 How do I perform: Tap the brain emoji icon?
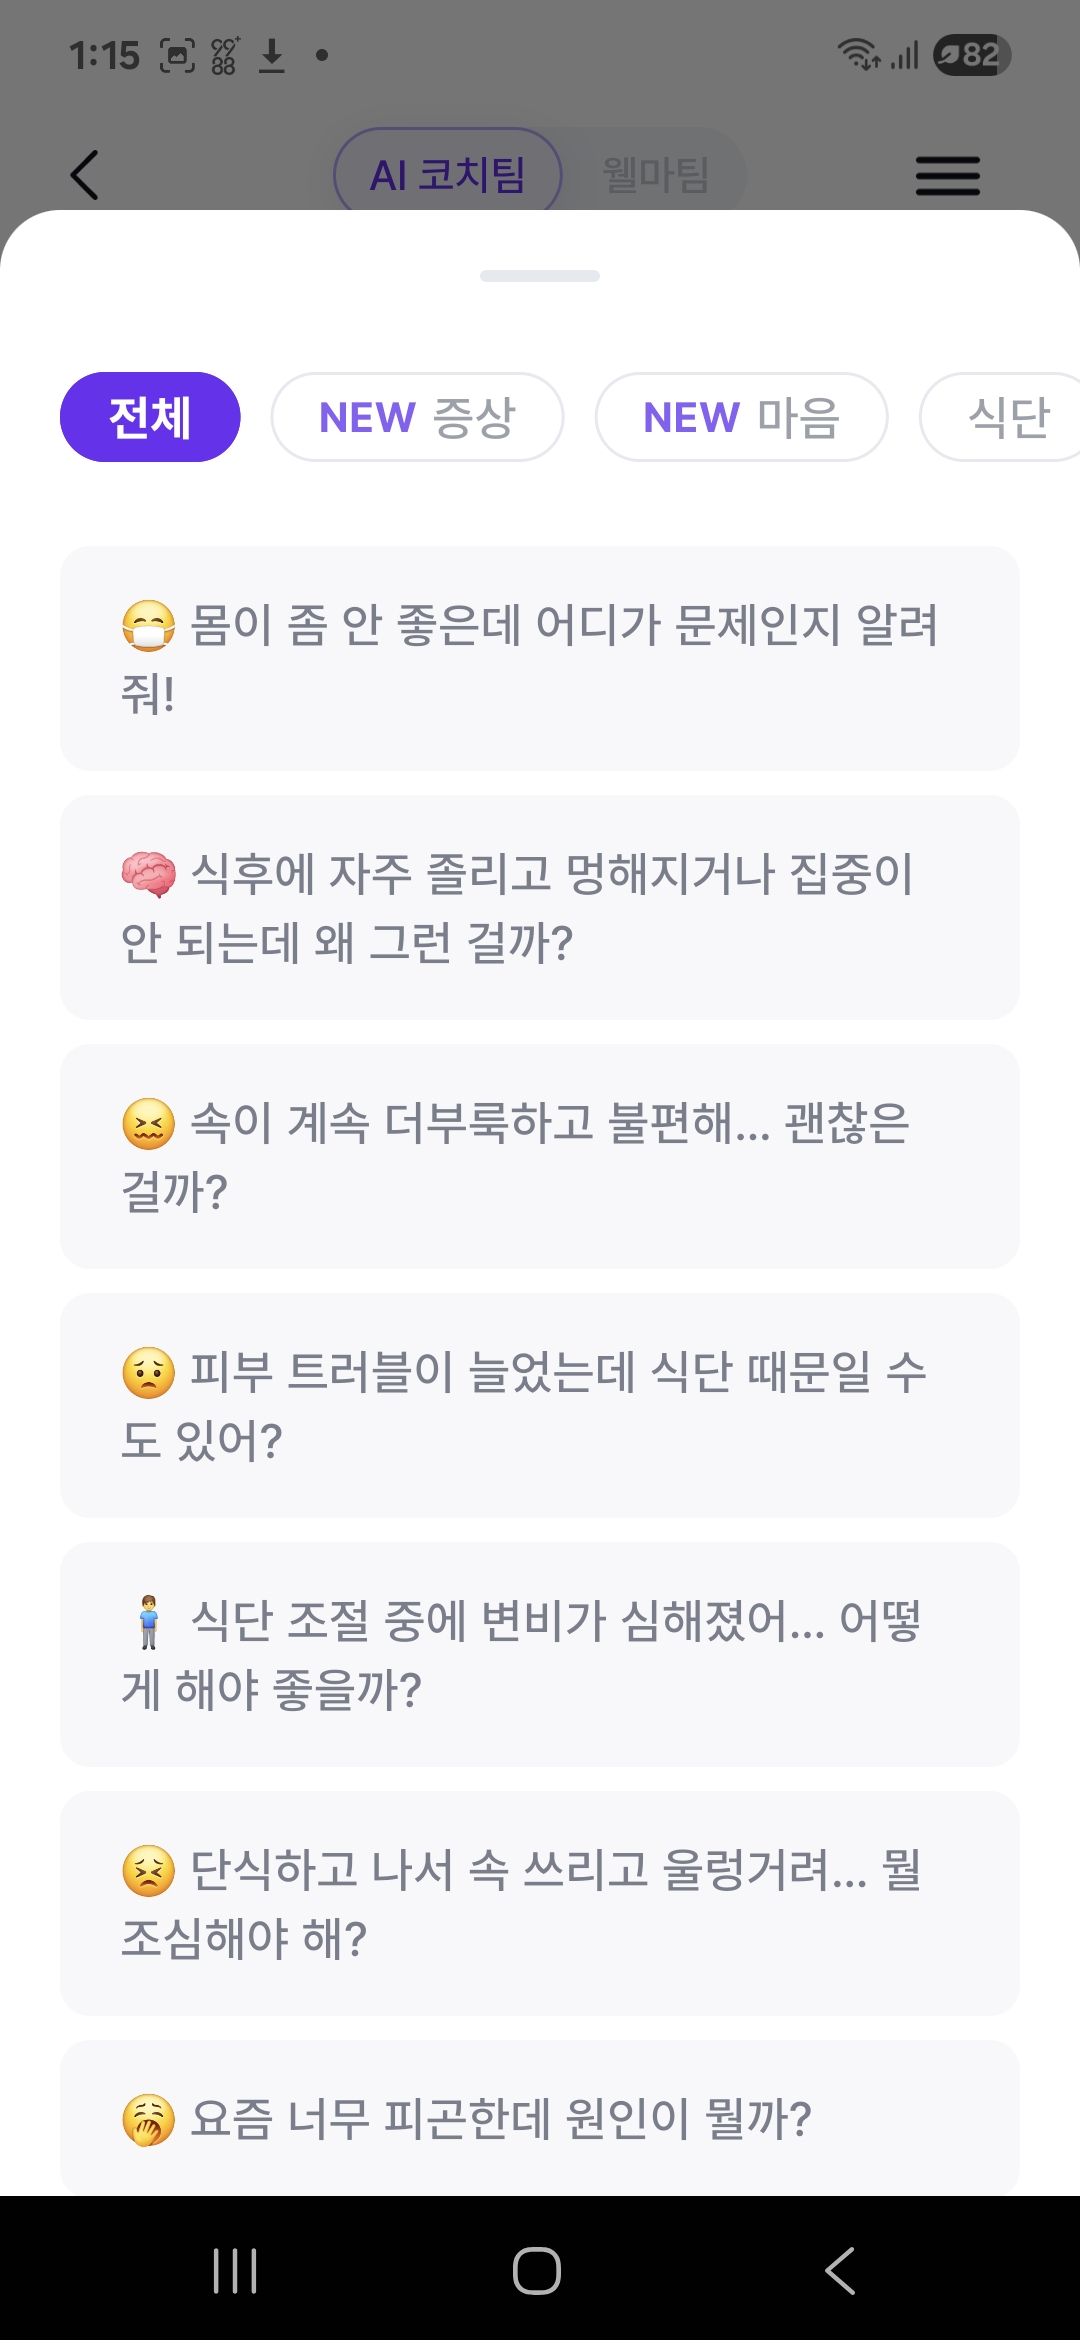(x=148, y=874)
